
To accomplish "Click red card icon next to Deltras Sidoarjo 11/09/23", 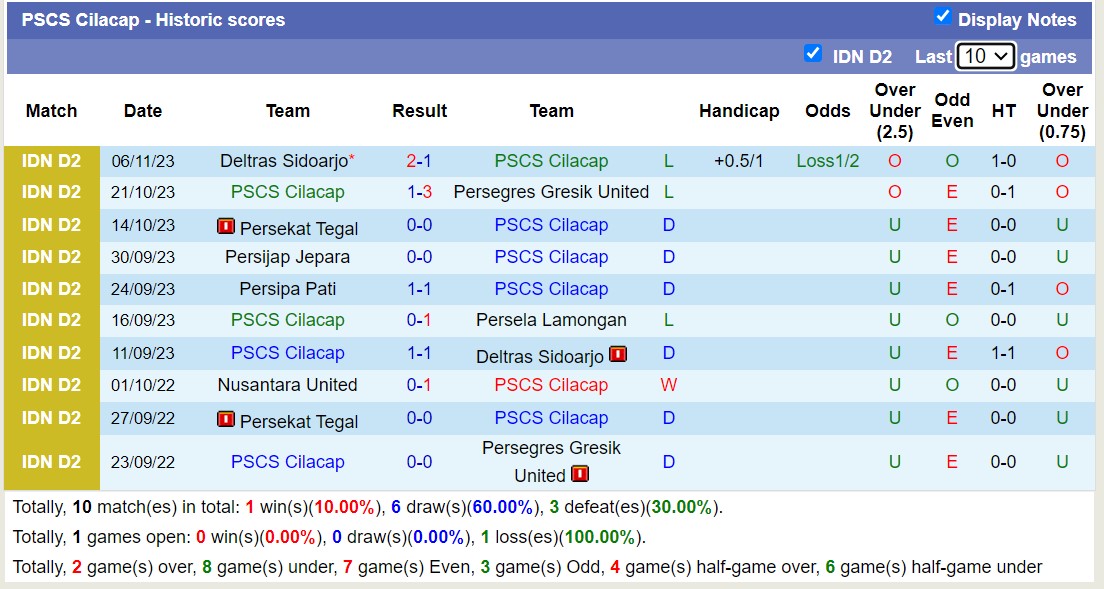I will 618,354.
